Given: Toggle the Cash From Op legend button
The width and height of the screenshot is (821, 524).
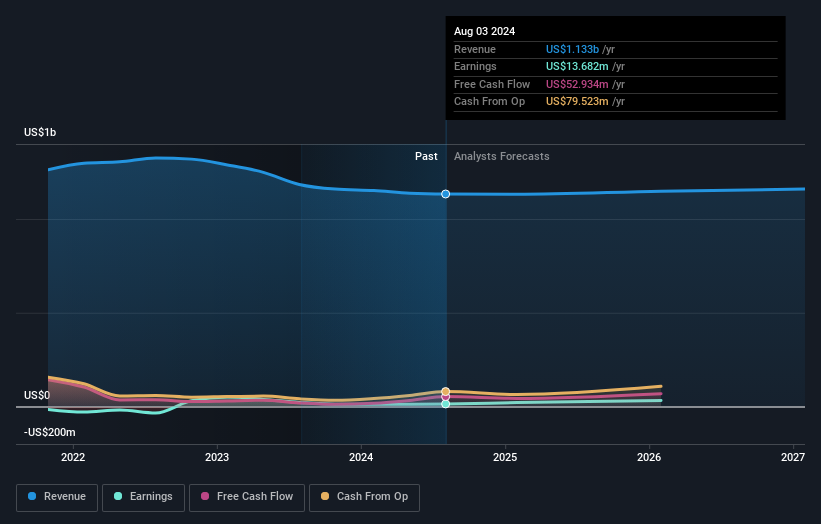Looking at the screenshot, I should pyautogui.click(x=364, y=497).
